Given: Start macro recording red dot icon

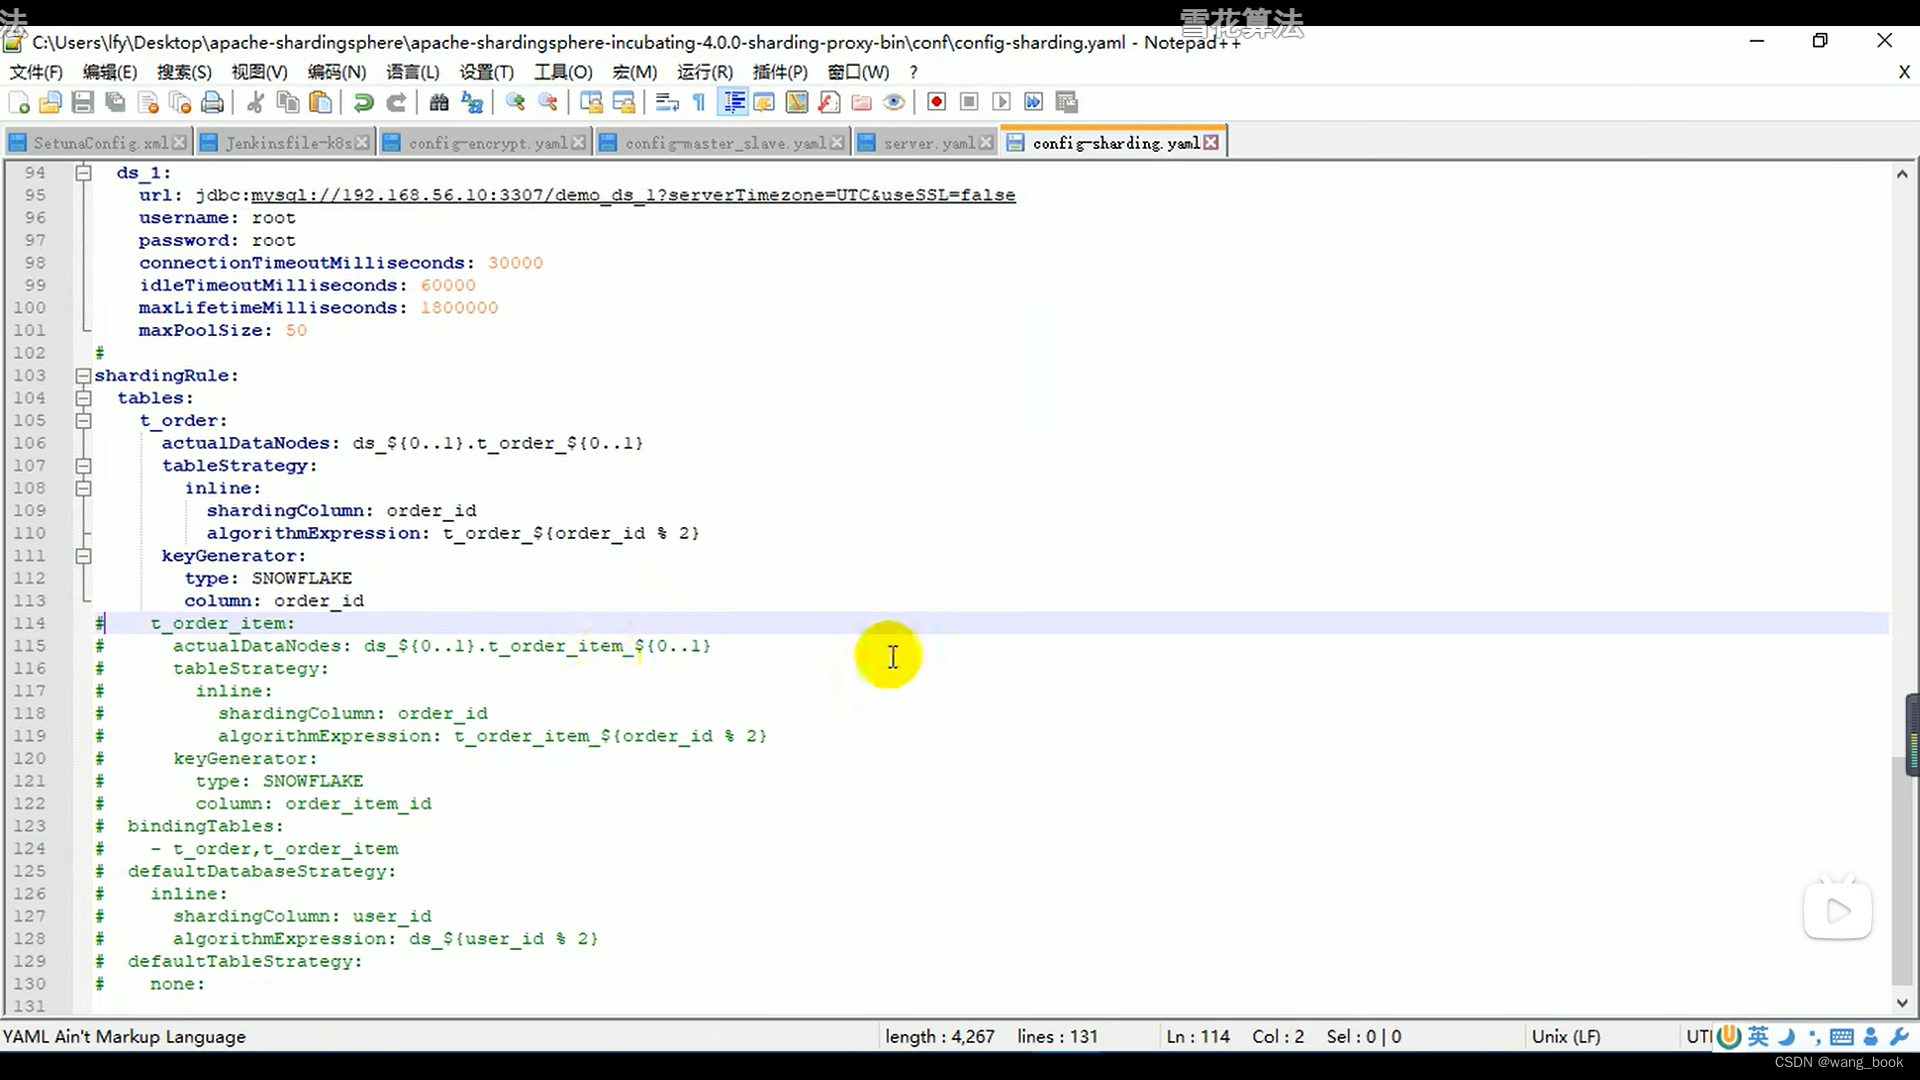Looking at the screenshot, I should pos(937,102).
